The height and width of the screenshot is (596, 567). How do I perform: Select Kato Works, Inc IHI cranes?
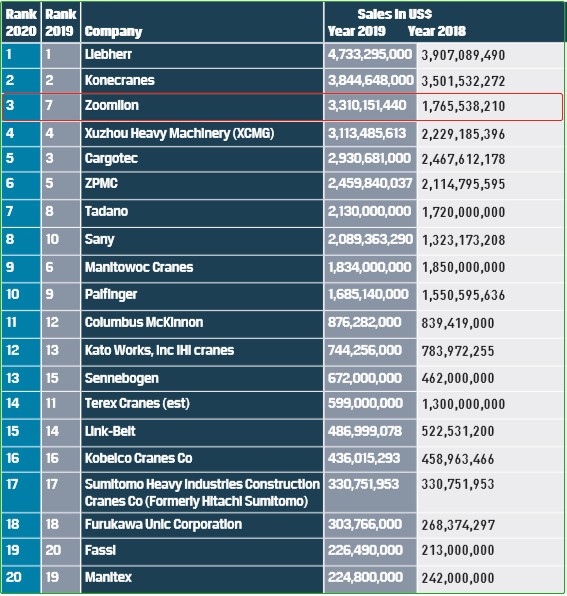pyautogui.click(x=159, y=350)
